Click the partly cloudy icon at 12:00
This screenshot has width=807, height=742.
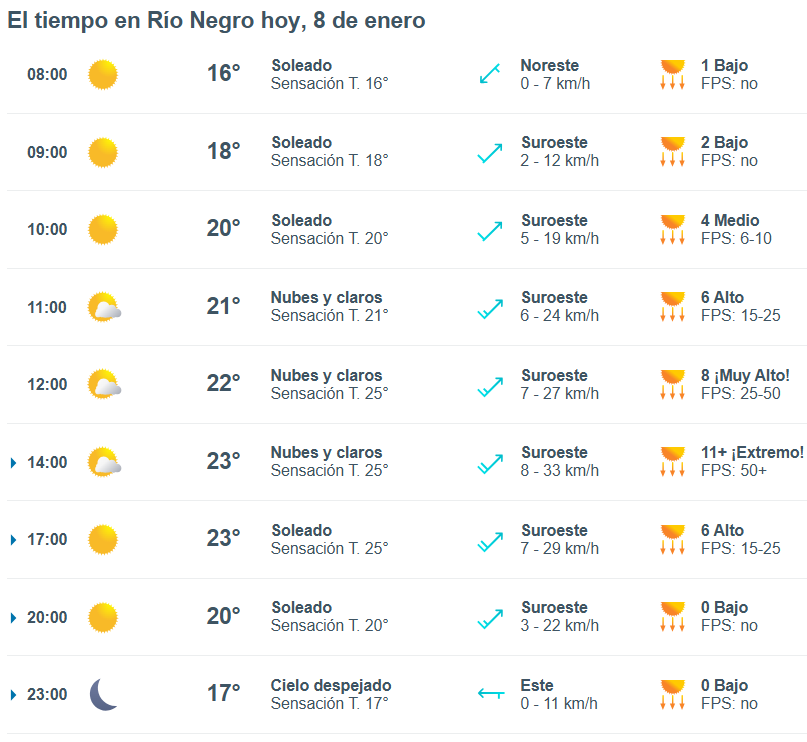104,384
